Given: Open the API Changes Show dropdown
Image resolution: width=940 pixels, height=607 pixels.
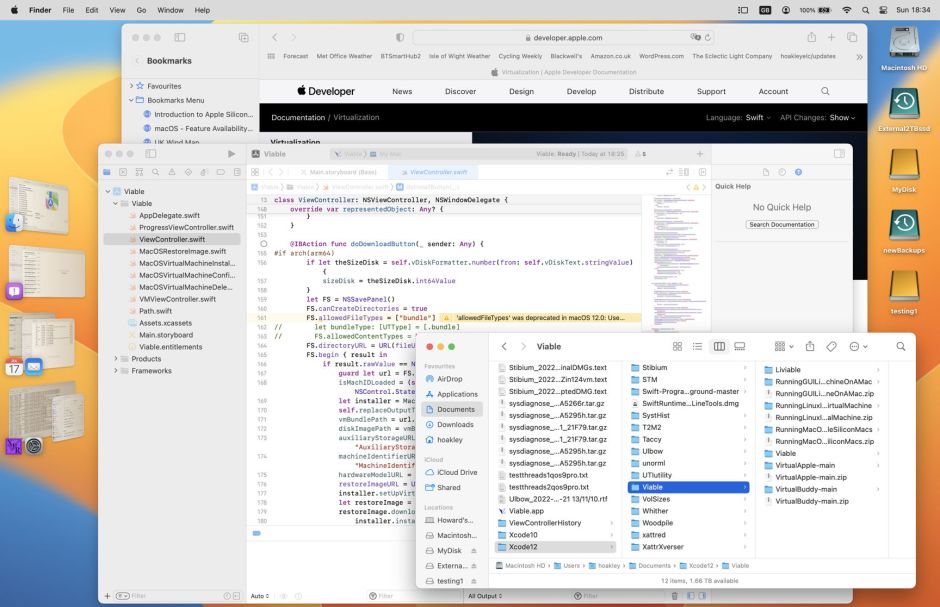Looking at the screenshot, I should (x=842, y=117).
